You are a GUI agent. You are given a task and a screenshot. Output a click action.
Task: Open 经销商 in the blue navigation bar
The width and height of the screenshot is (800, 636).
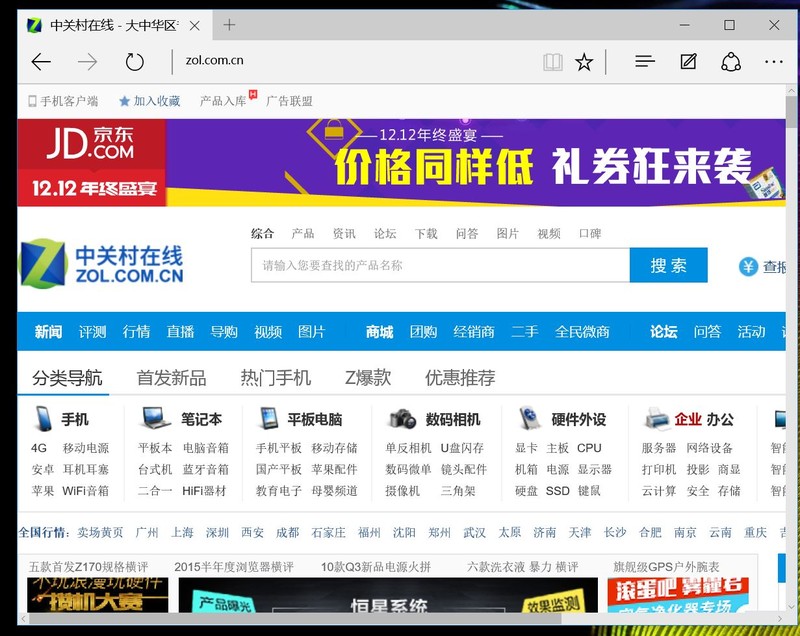(474, 332)
